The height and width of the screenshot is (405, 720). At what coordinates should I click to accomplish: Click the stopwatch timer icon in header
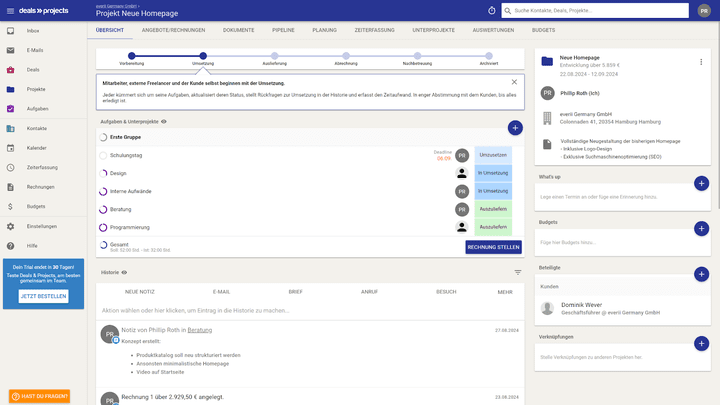click(x=491, y=10)
